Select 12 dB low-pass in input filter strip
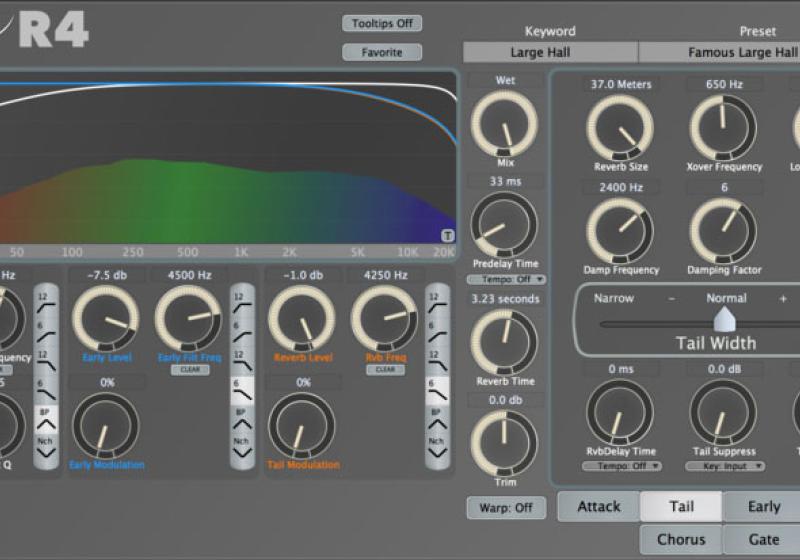This screenshot has width=800, height=560. (46, 363)
